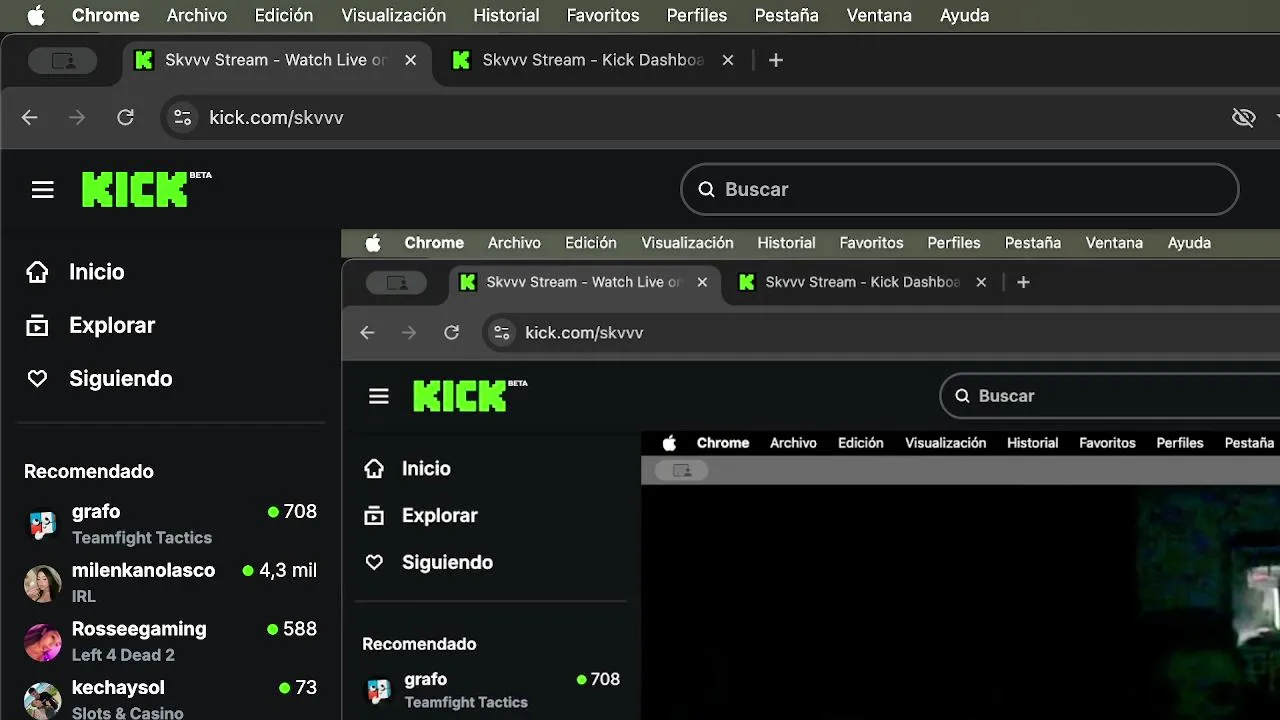The width and height of the screenshot is (1280, 720).
Task: Open the Historial menu in the topmost menu bar
Action: pyautogui.click(x=506, y=15)
